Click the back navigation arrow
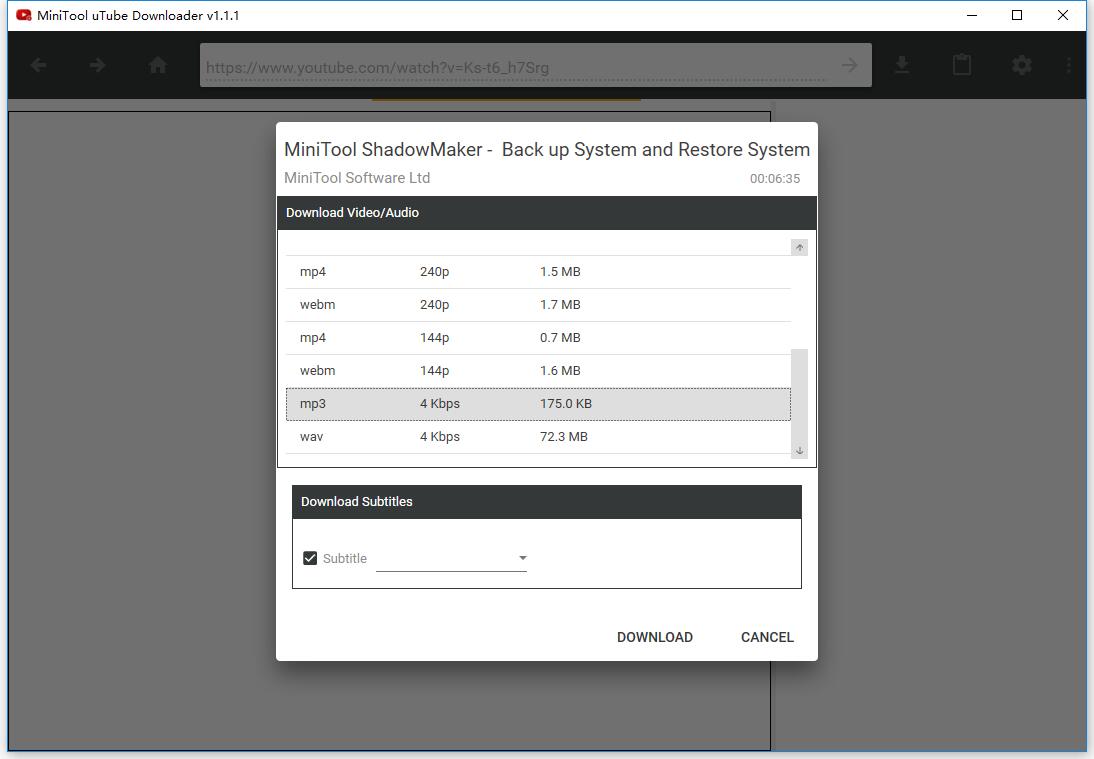Screen dimensions: 1094x759 (39, 66)
